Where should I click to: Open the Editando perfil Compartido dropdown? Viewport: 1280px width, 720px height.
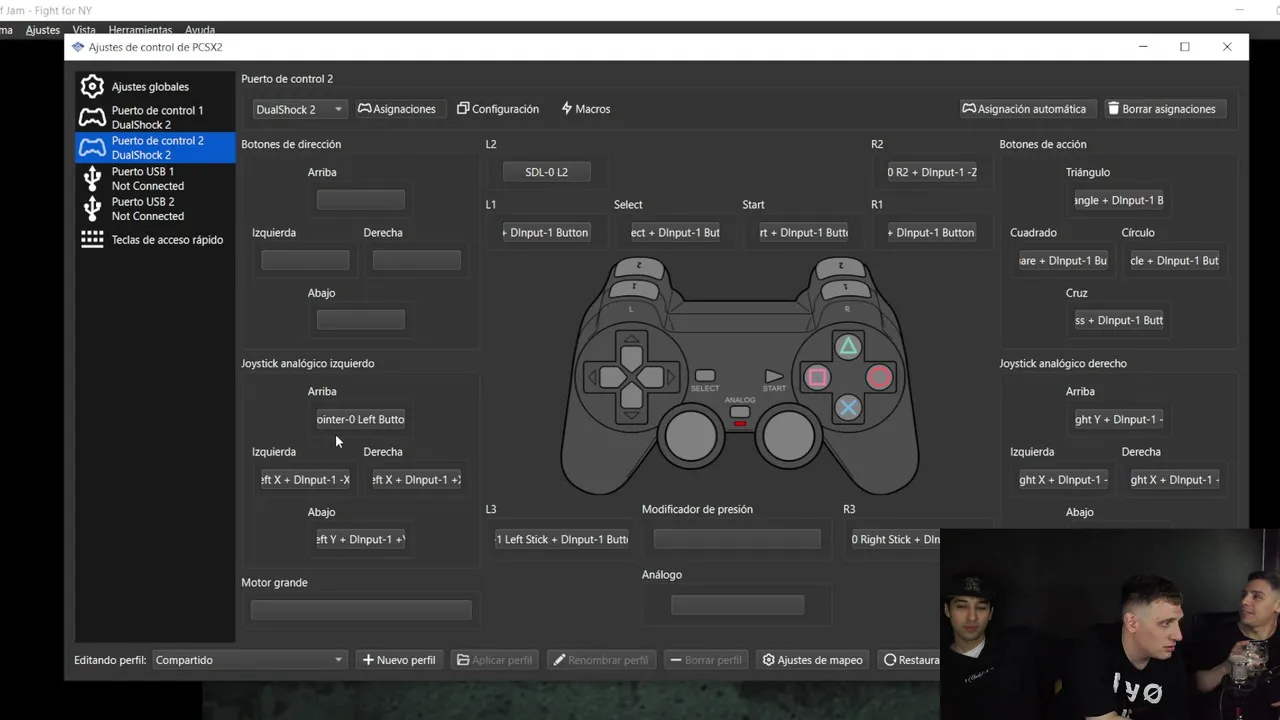(249, 660)
